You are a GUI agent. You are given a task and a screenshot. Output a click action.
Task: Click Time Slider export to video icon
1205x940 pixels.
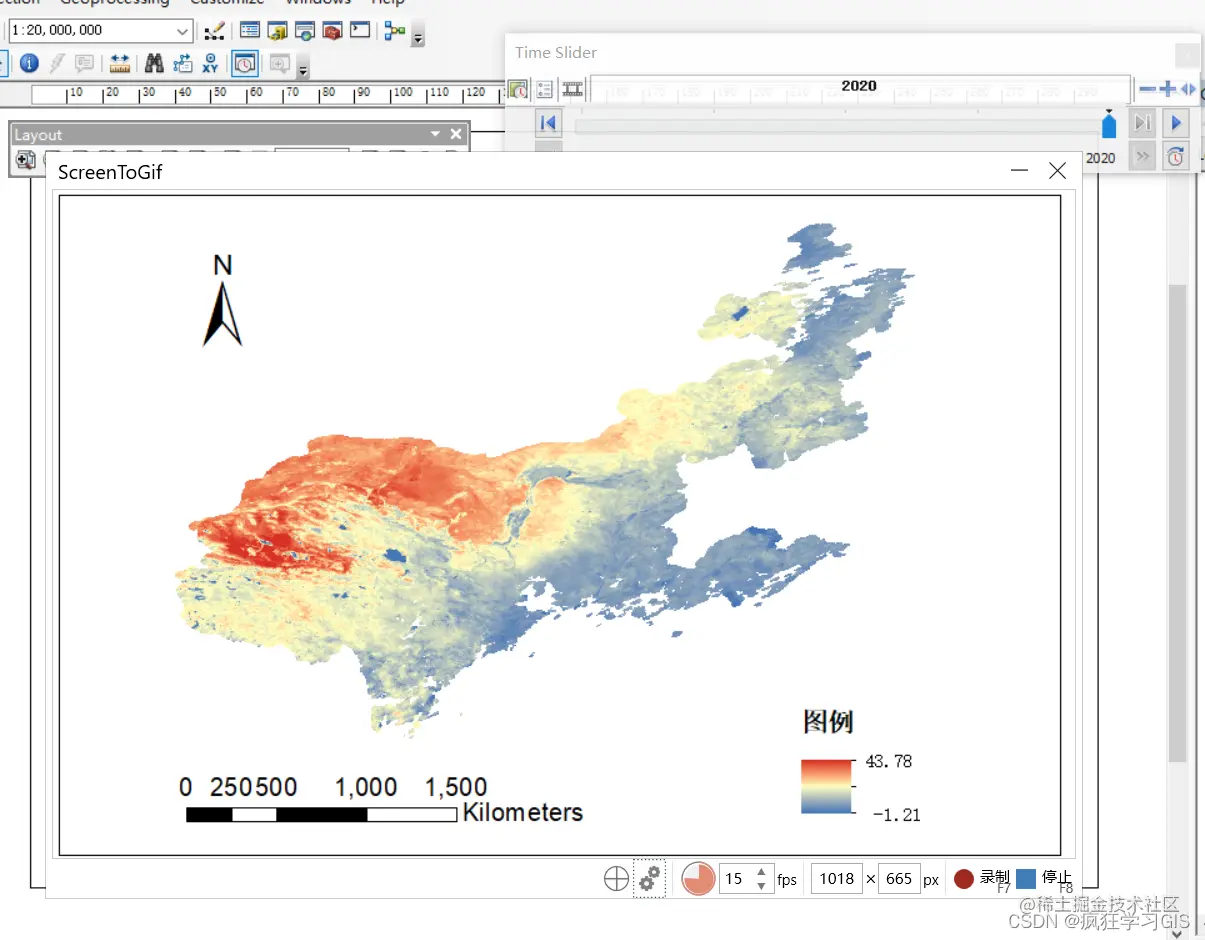[572, 89]
